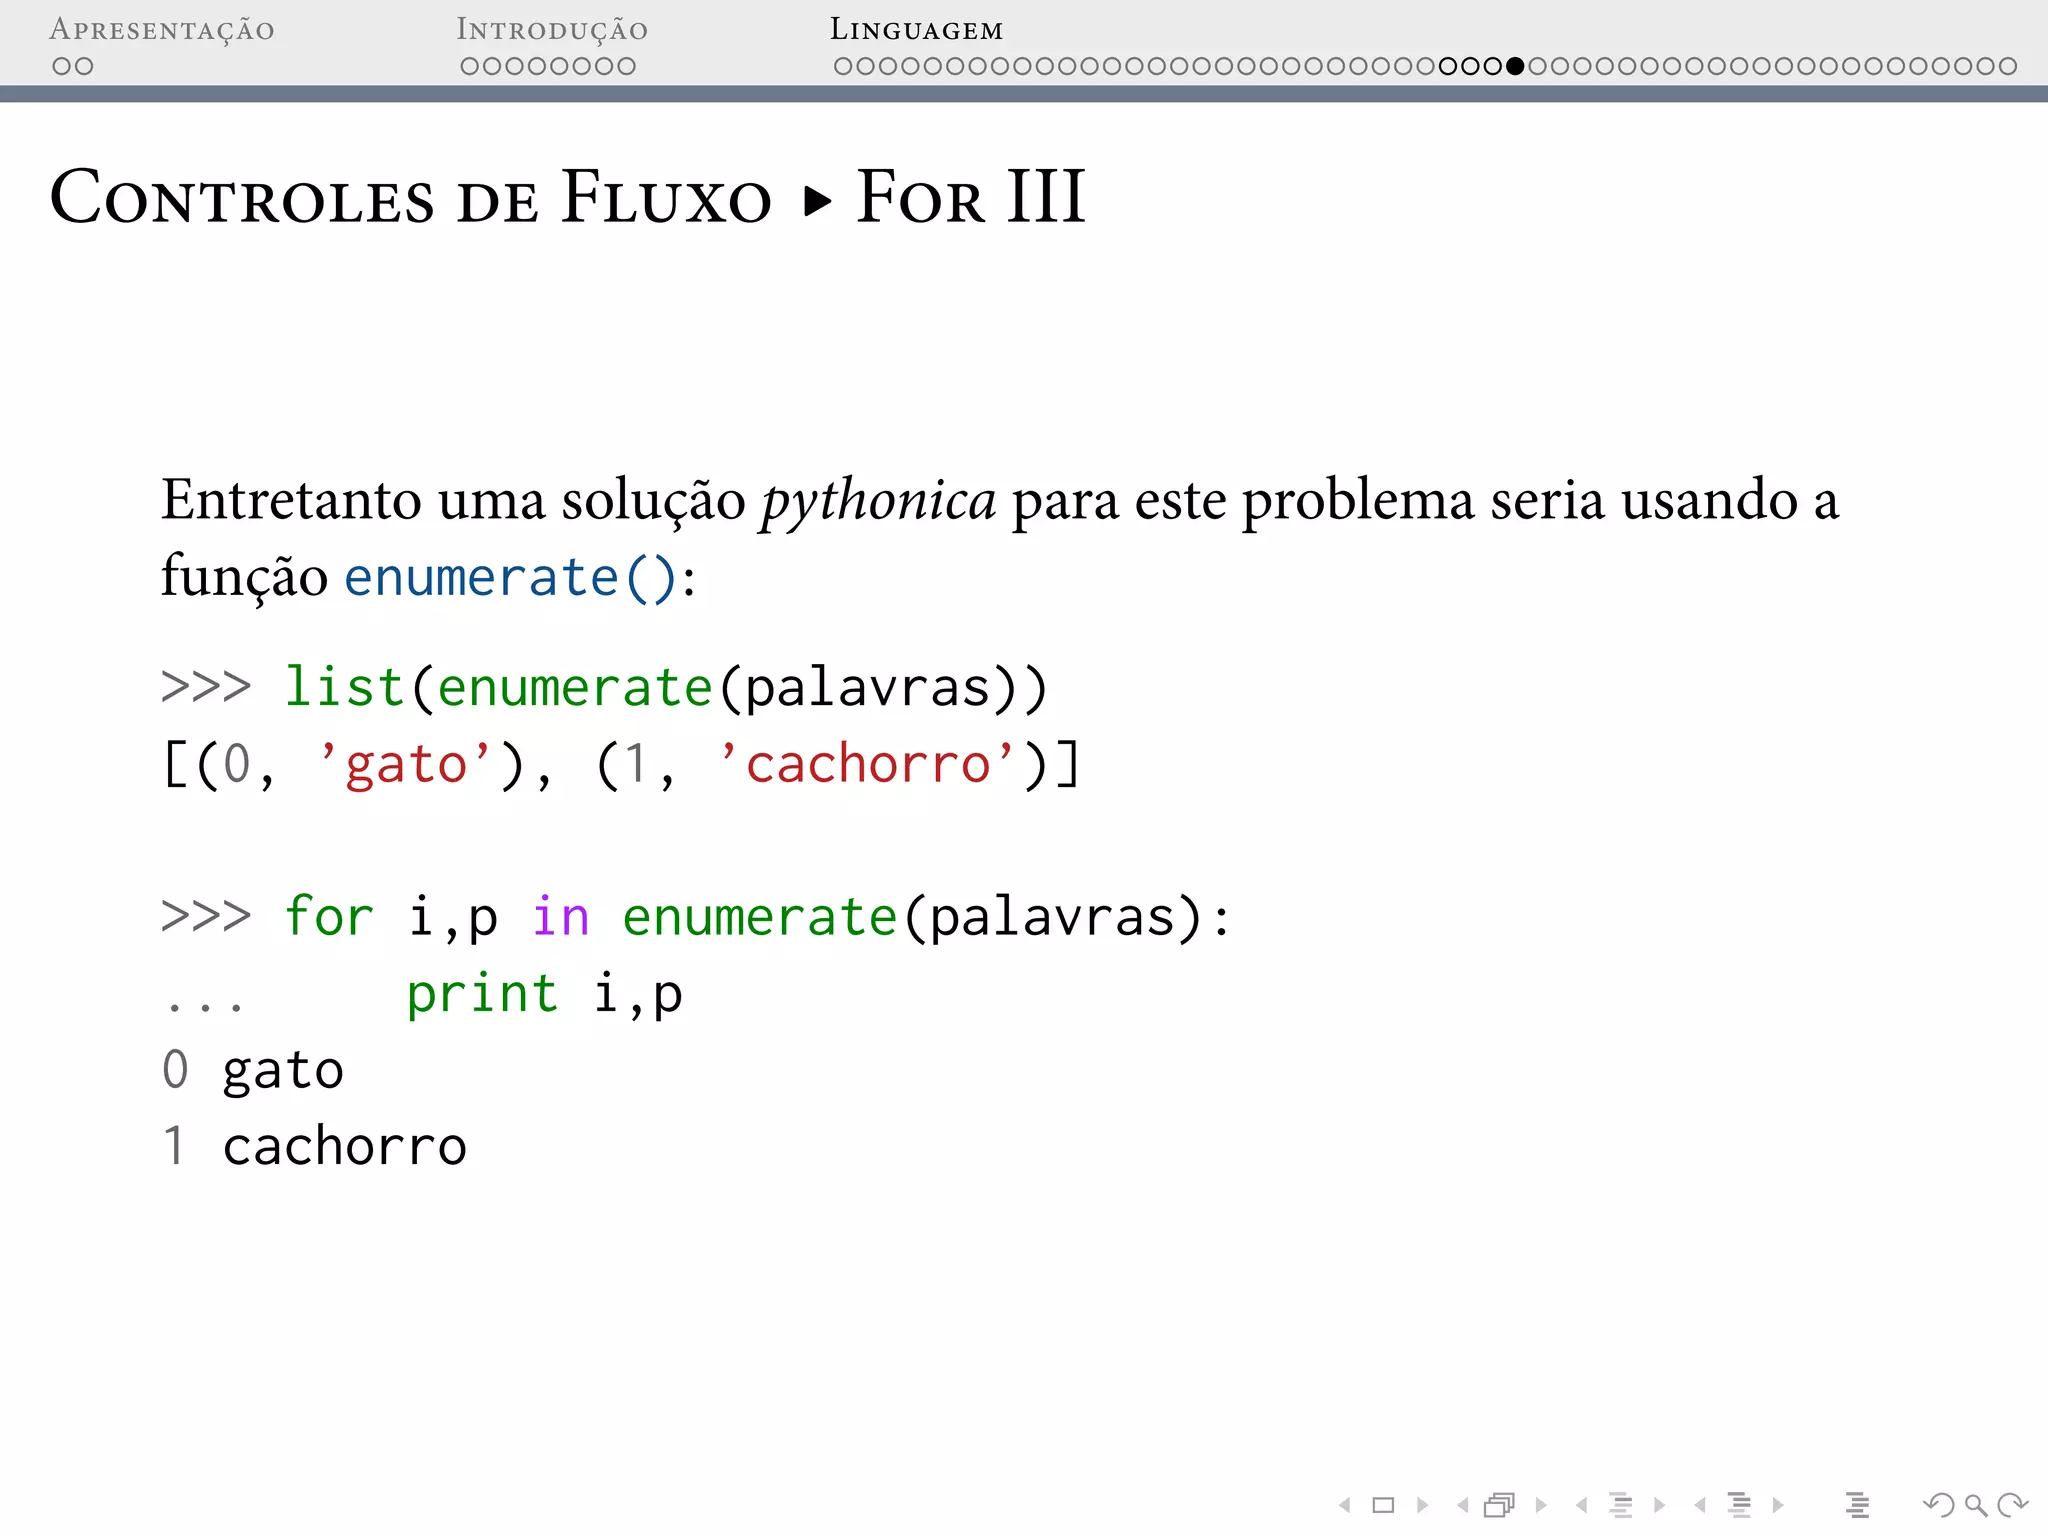Image resolution: width=2048 pixels, height=1536 pixels.
Task: Click the go-forward curved arrow icon
Action: click(2012, 1505)
